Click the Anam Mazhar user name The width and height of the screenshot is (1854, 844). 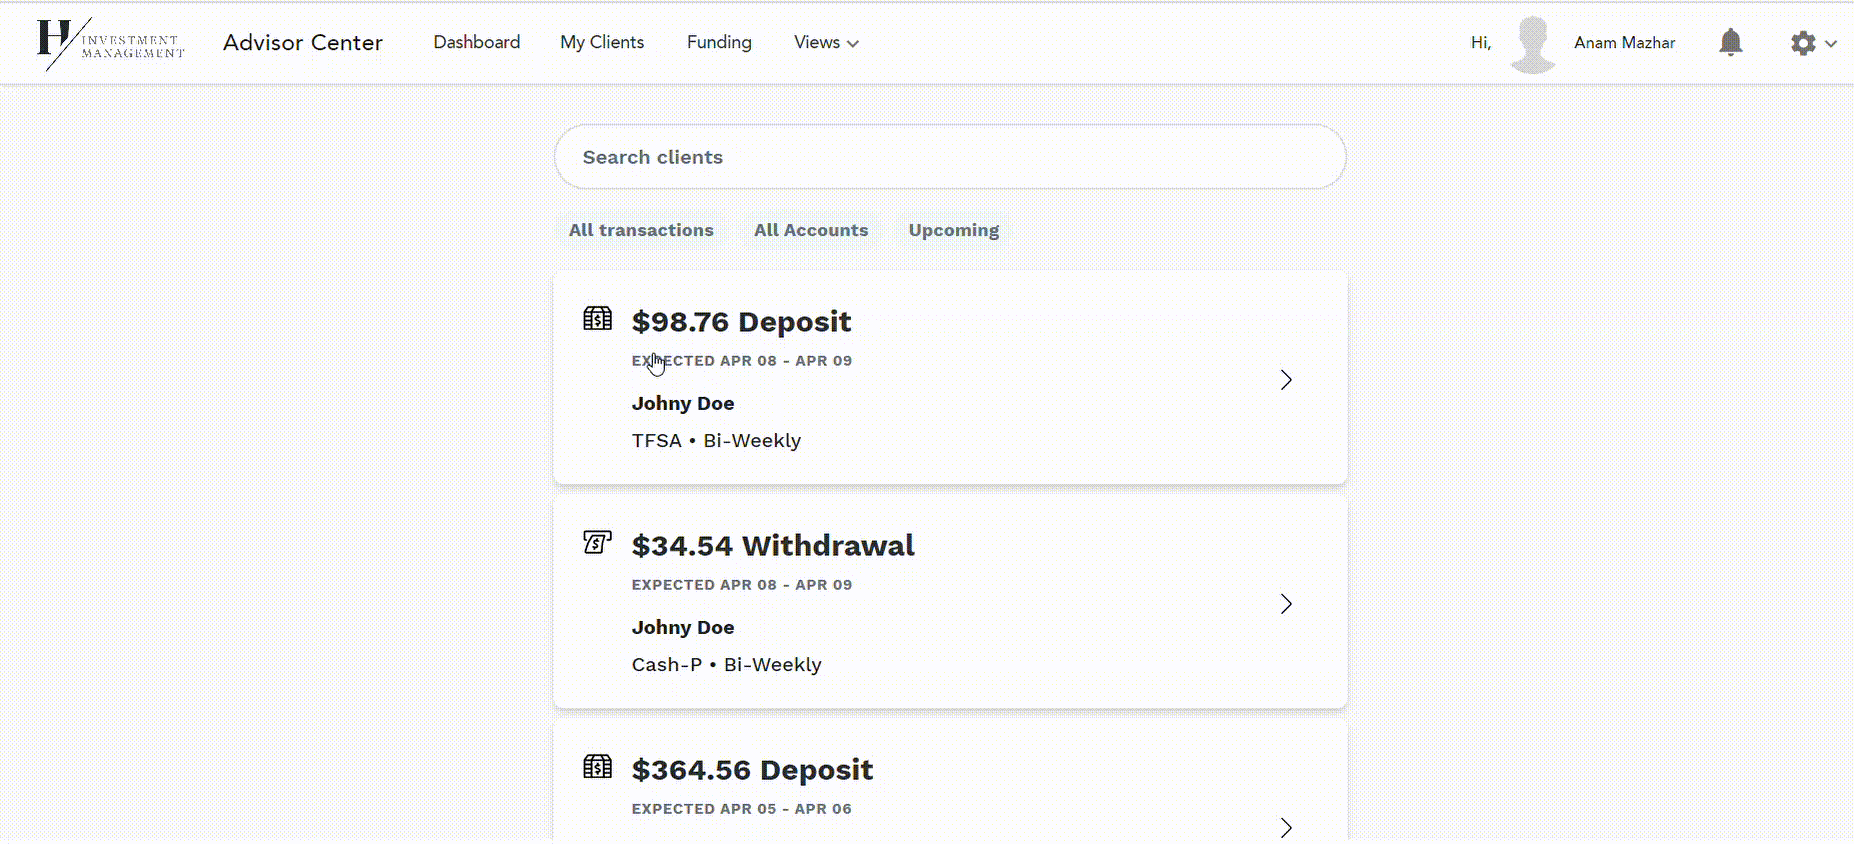click(x=1624, y=43)
